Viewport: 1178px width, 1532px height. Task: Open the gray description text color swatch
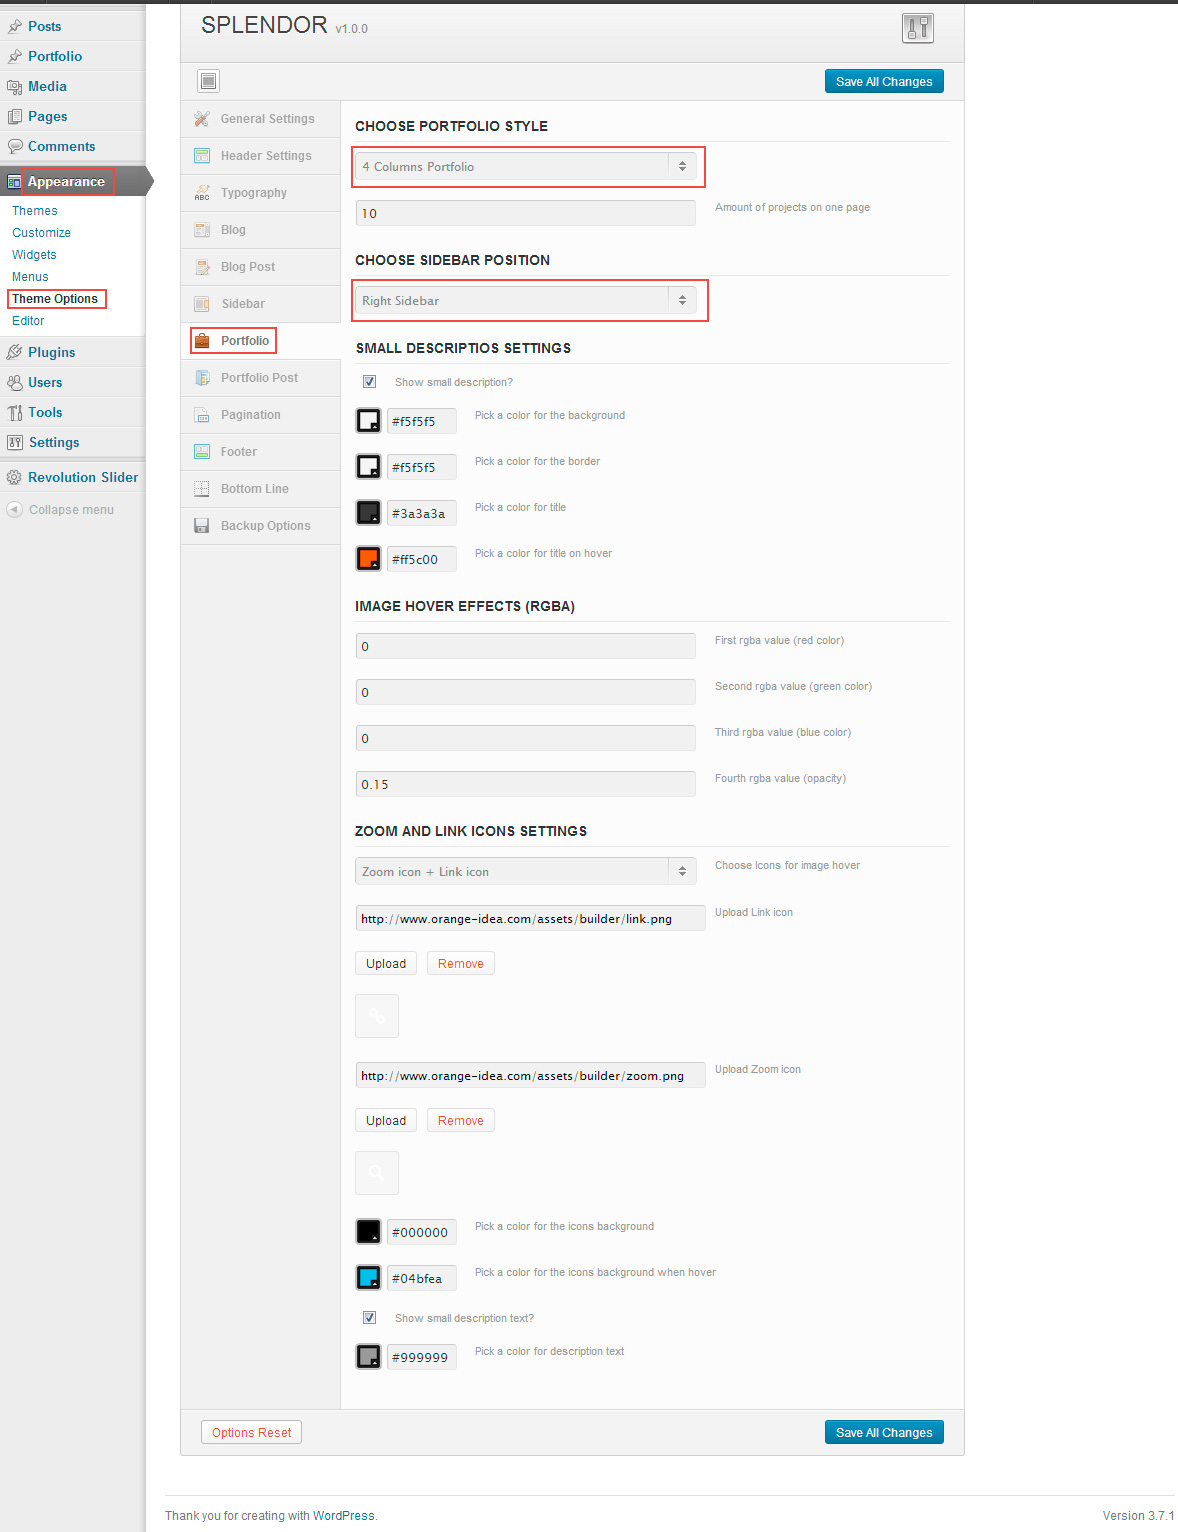point(369,1357)
